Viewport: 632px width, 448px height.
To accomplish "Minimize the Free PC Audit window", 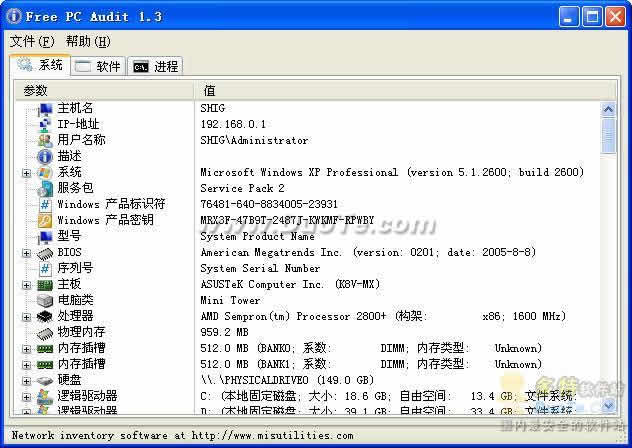I will [569, 17].
